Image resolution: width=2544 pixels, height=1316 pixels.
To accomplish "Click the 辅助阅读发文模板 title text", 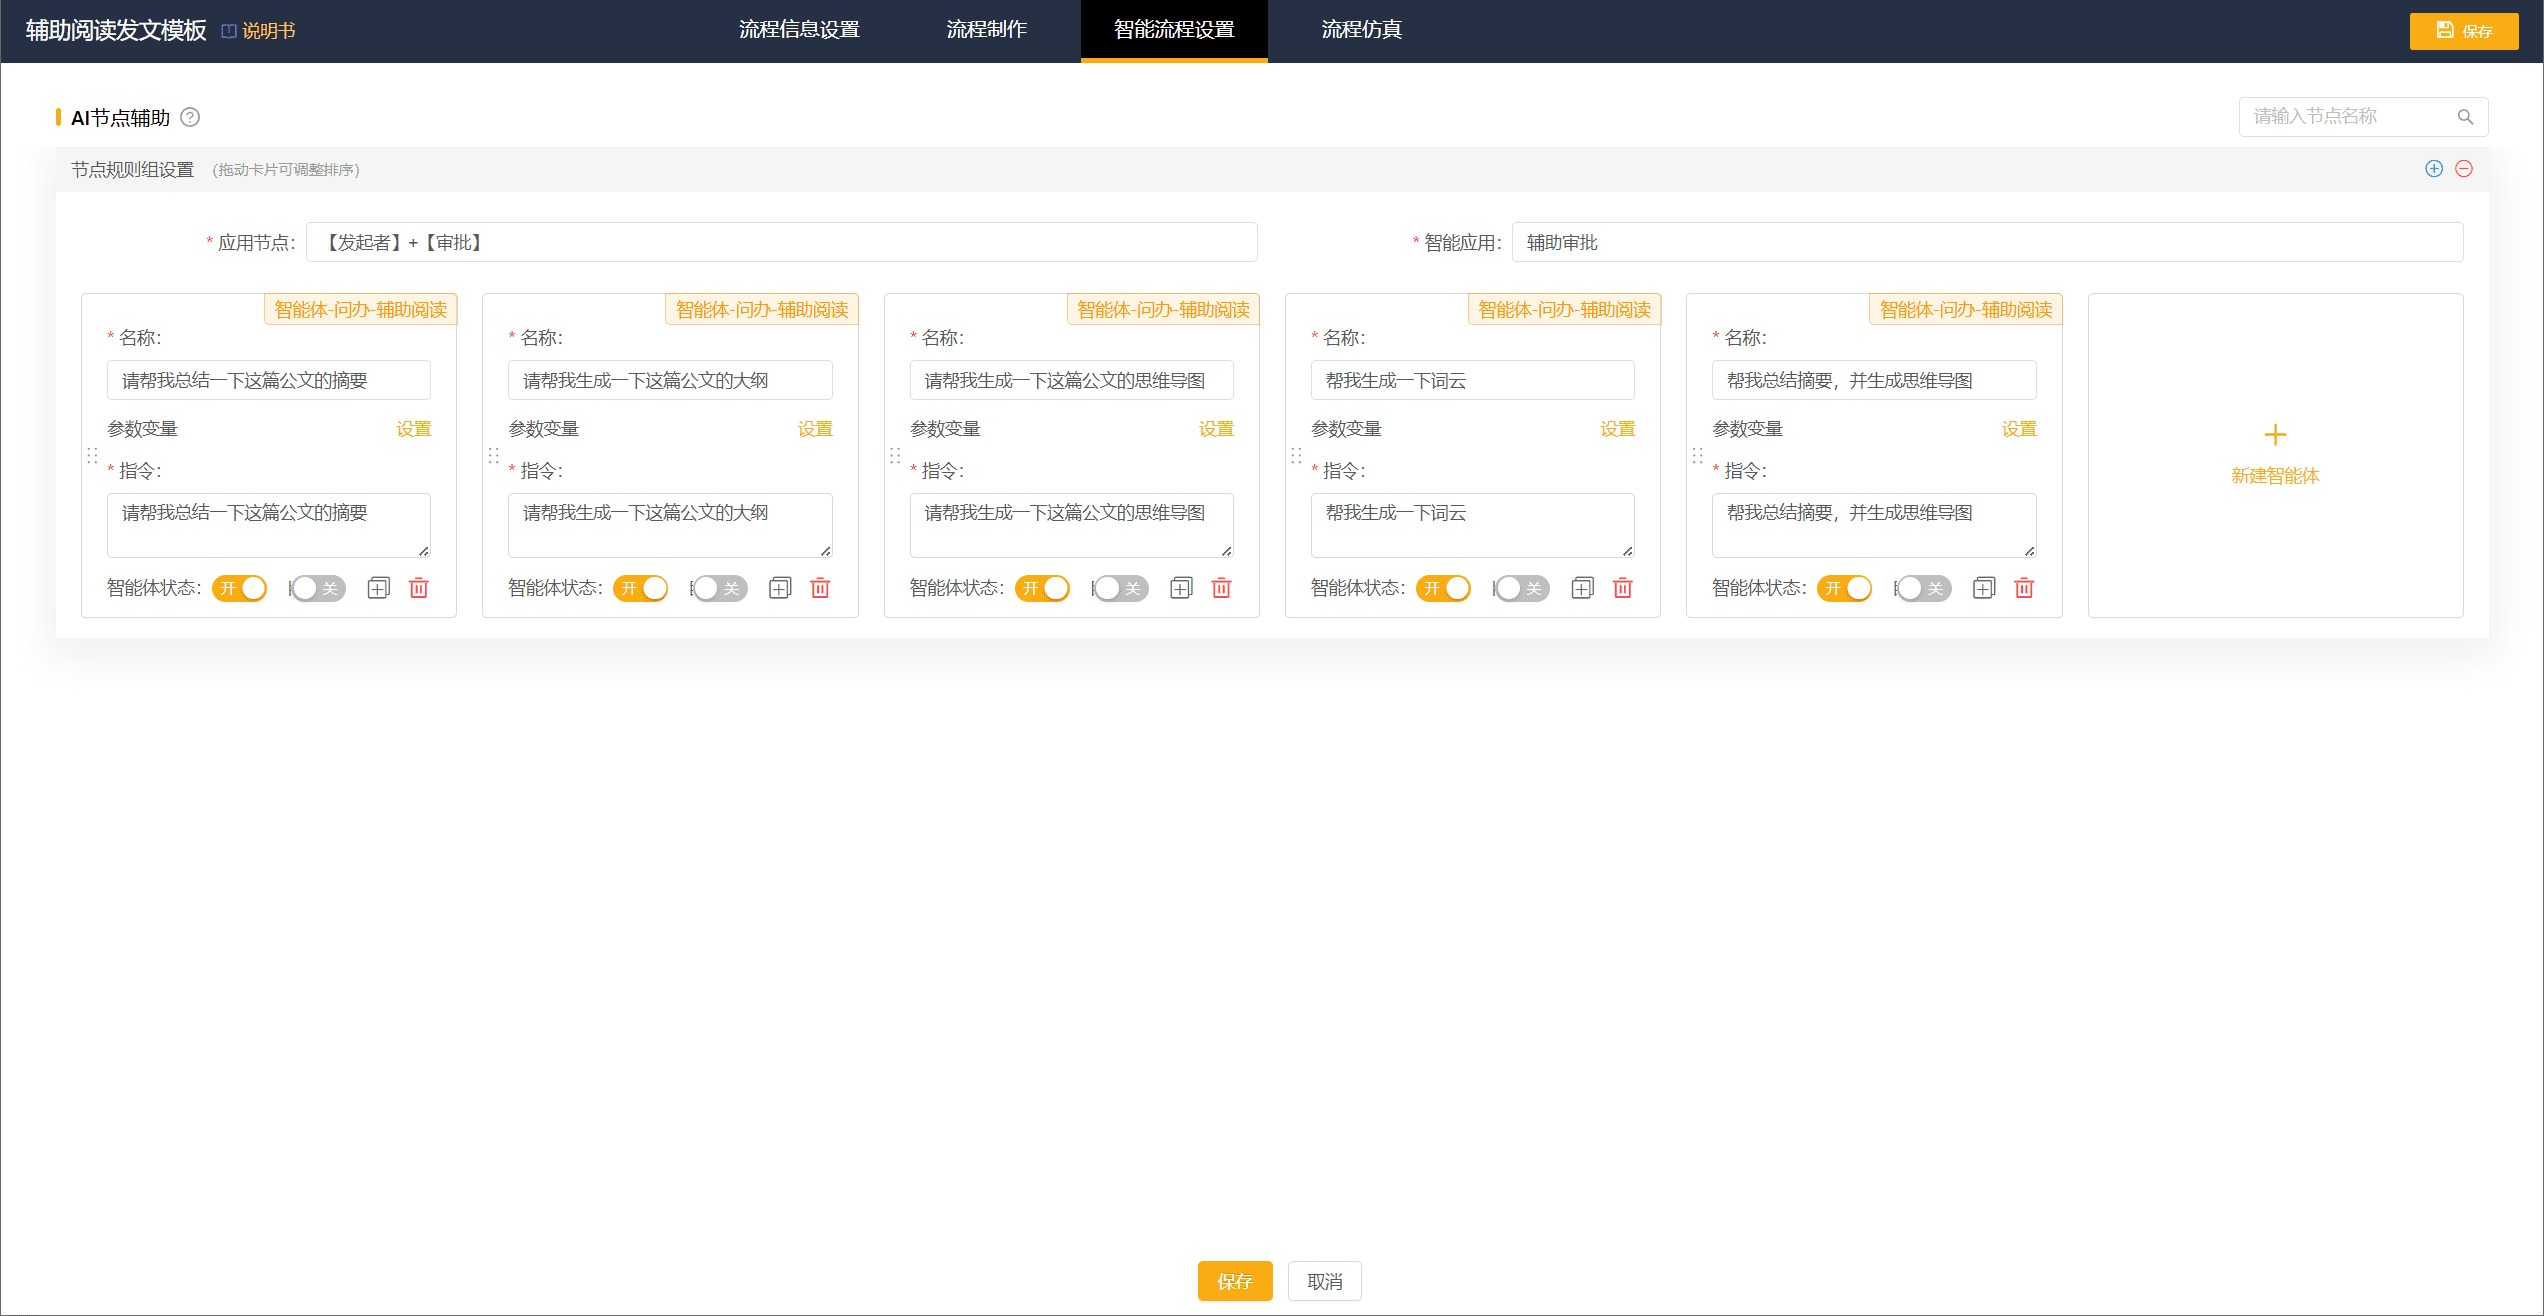I will coord(116,31).
